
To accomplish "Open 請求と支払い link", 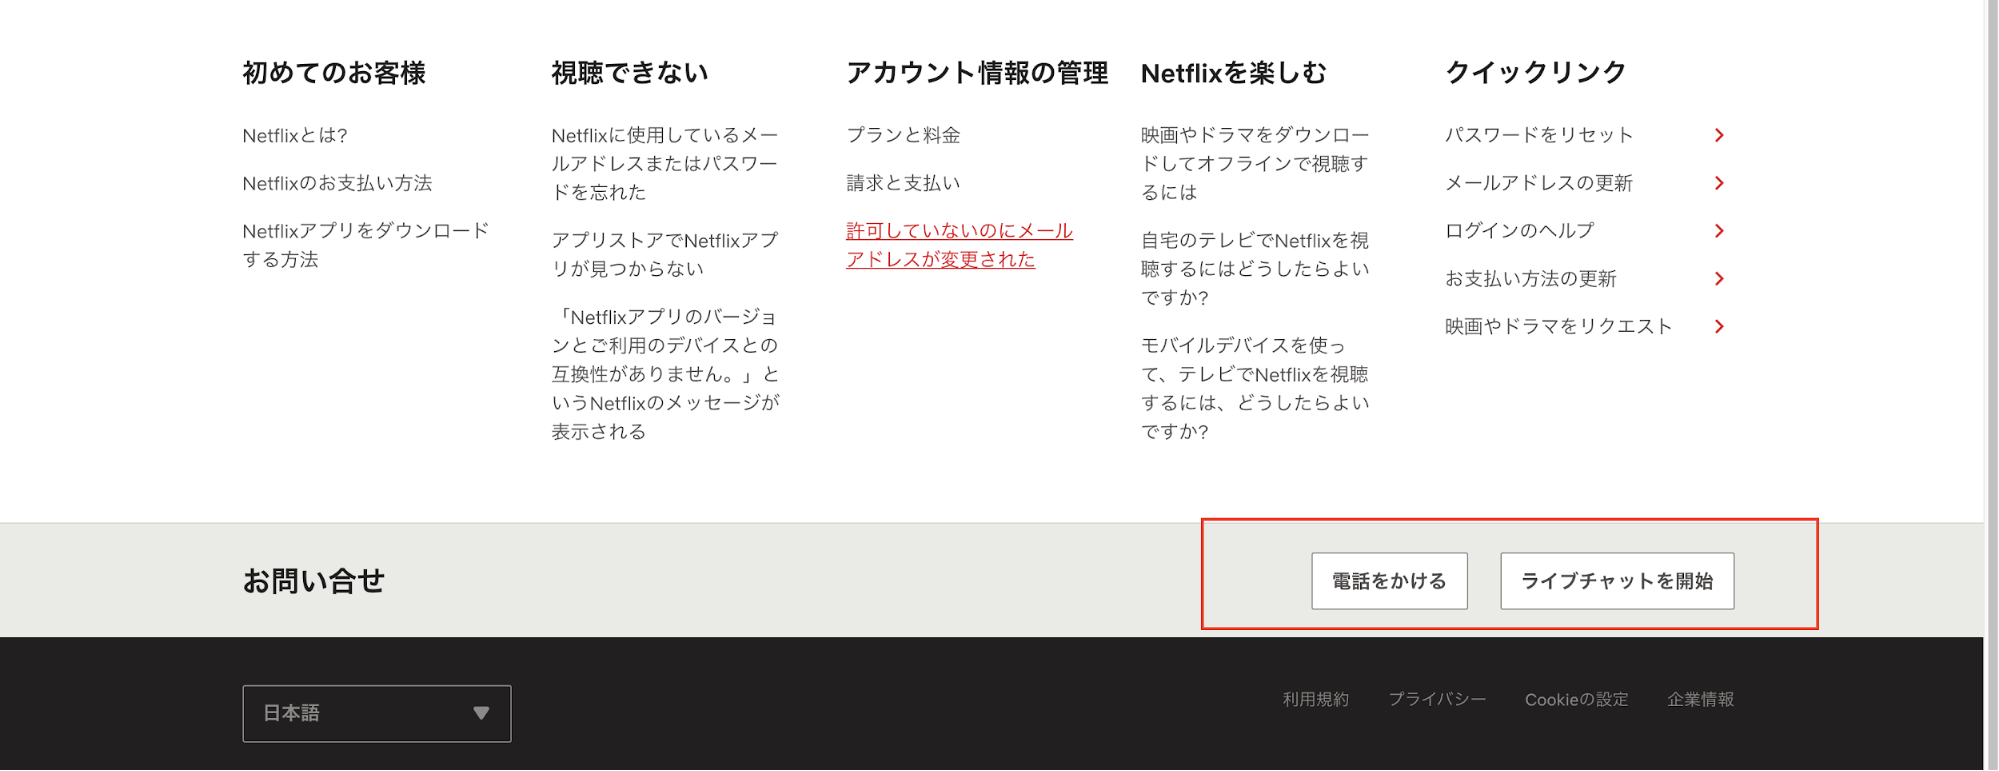I will click(903, 183).
